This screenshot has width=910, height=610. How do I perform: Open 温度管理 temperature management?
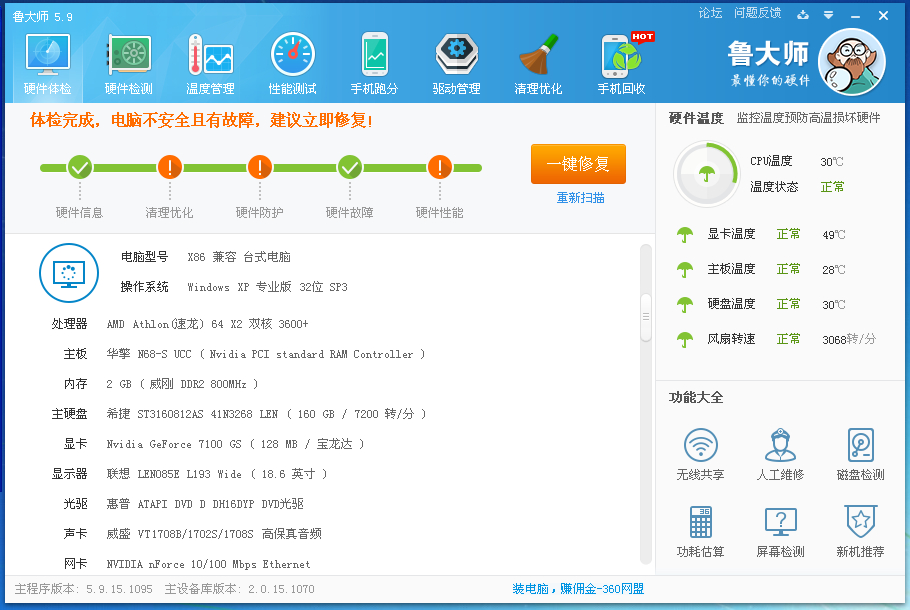coord(210,64)
